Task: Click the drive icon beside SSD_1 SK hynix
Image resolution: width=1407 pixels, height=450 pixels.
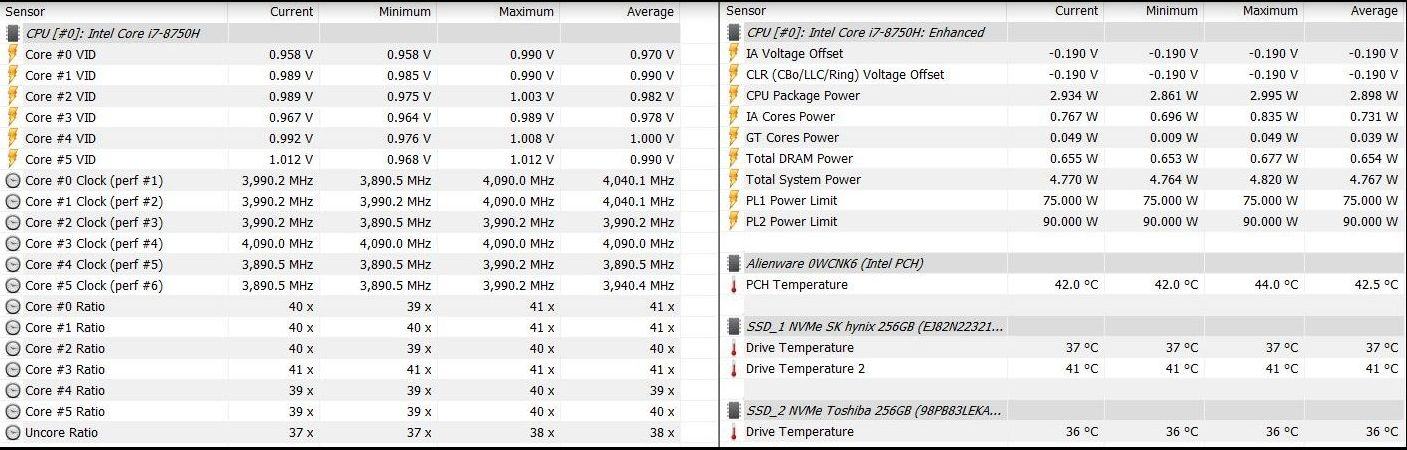Action: pos(733,327)
